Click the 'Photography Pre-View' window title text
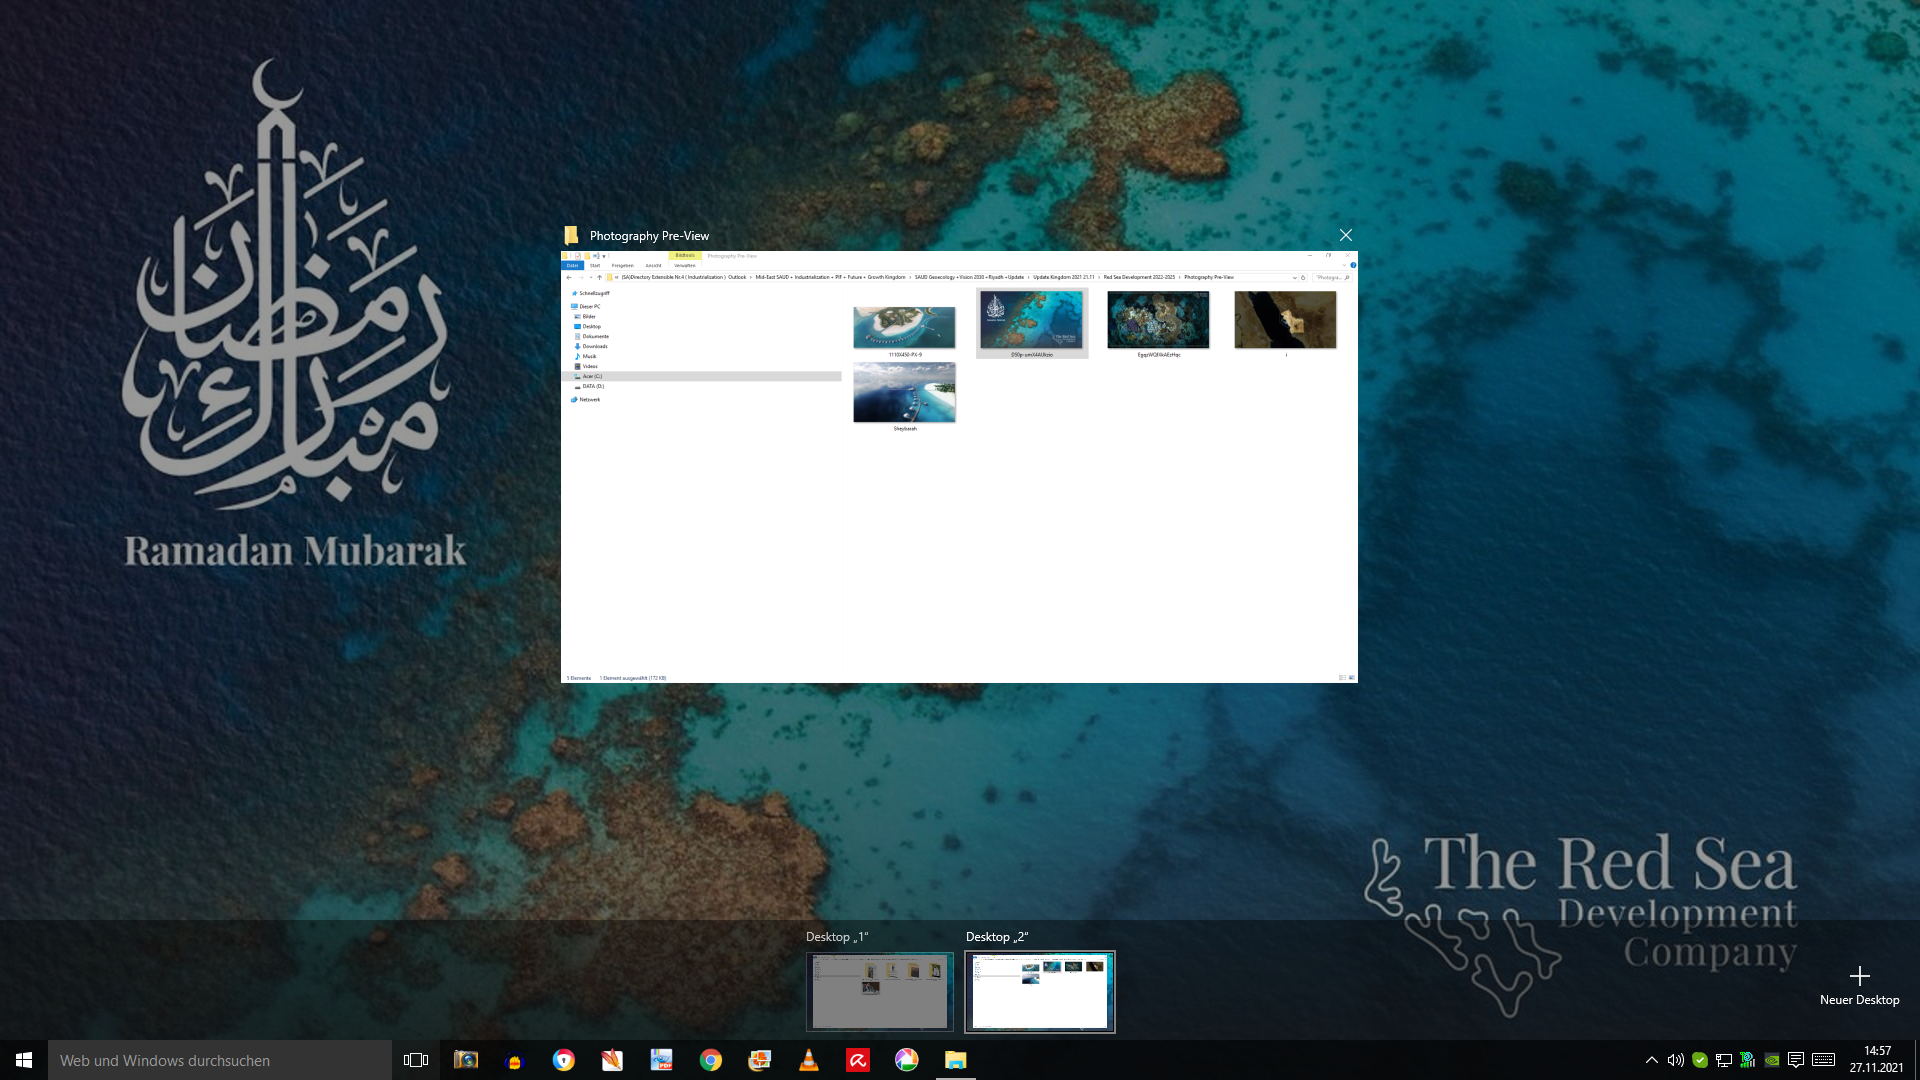This screenshot has height=1080, width=1920. (x=649, y=236)
